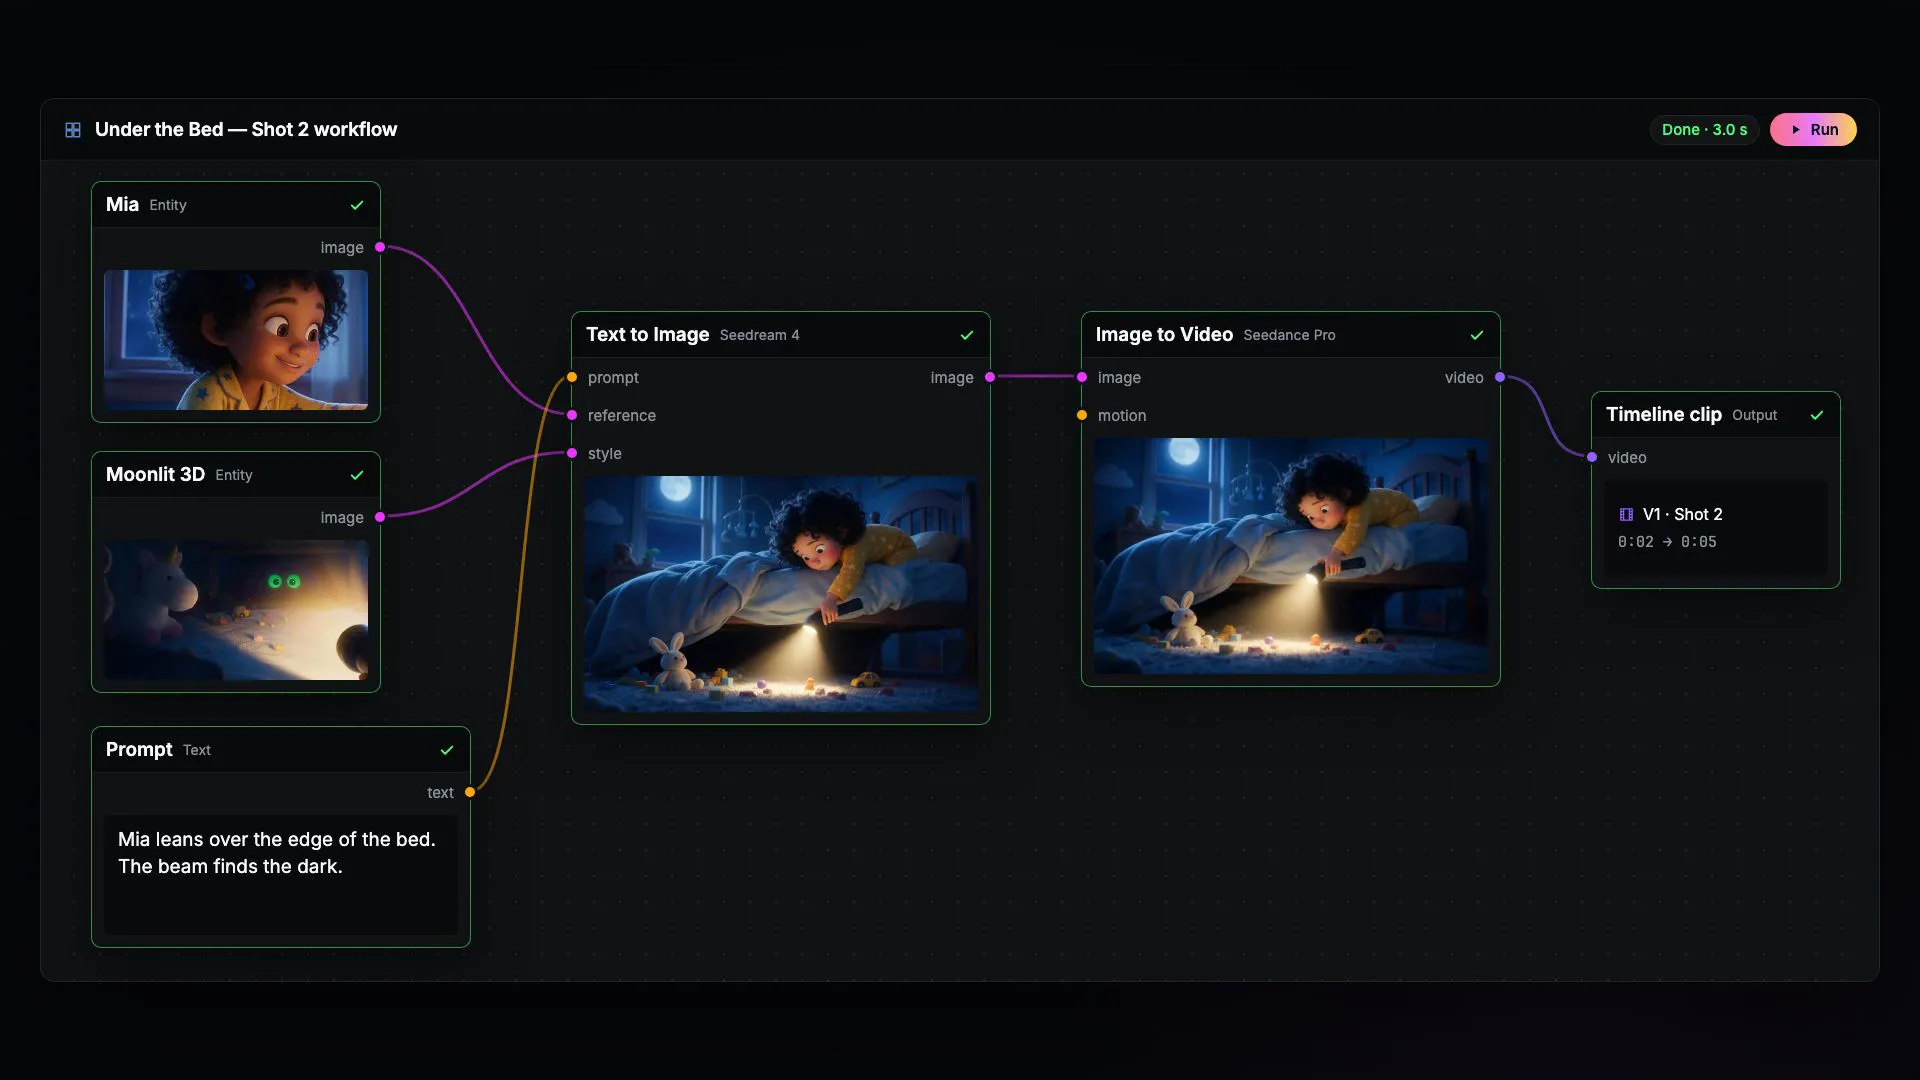Click the prompt input port on Text to Image
Viewport: 1920px width, 1080px height.
(x=572, y=377)
